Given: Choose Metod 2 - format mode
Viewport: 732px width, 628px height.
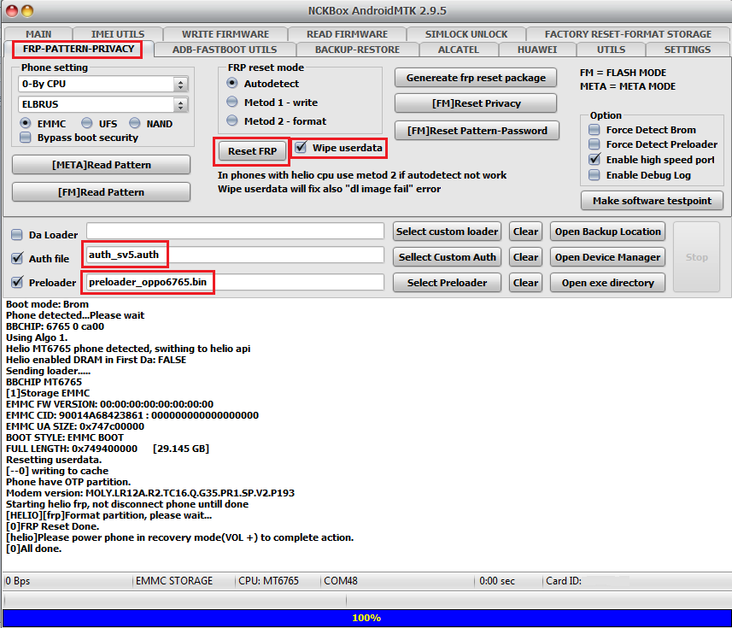Looking at the screenshot, I should 232,121.
